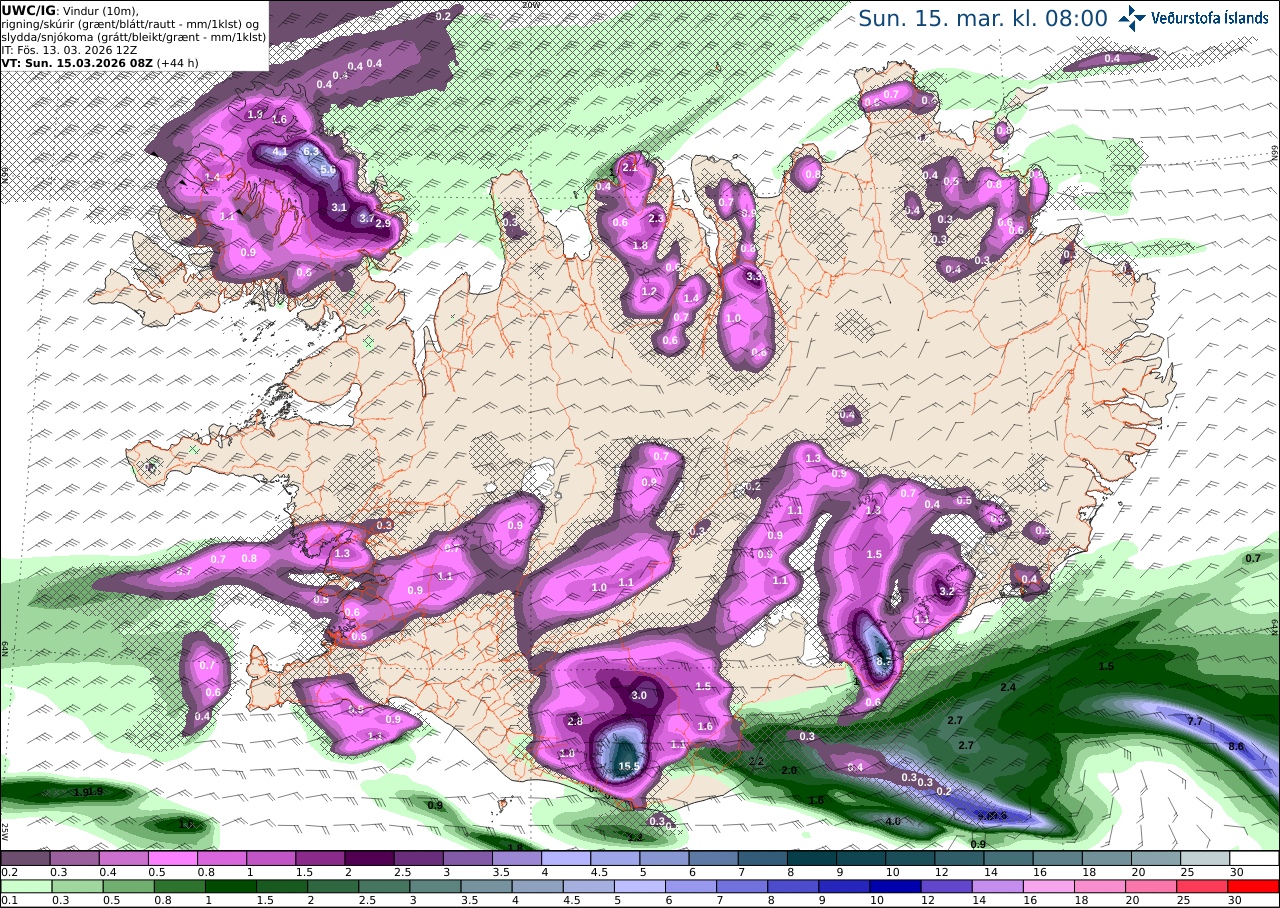This screenshot has height=908, width=1280.
Task: Click the 4.1 value over Westfjords
Action: click(280, 152)
